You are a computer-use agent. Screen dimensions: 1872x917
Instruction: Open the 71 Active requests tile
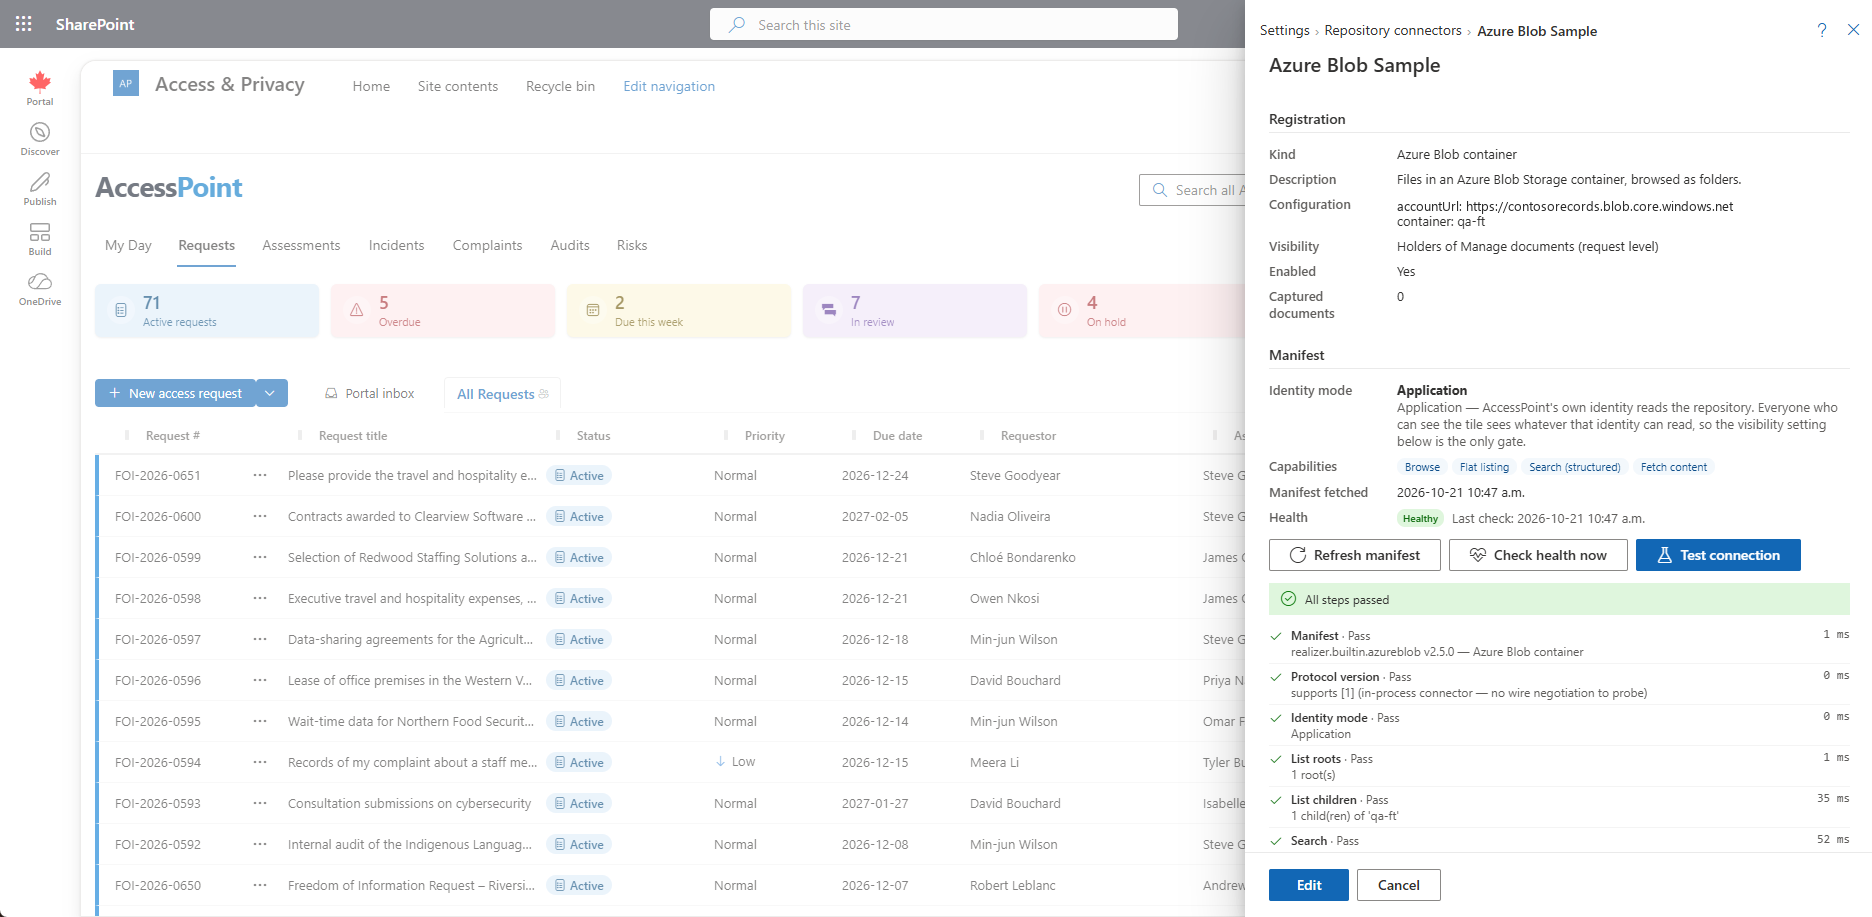click(207, 311)
